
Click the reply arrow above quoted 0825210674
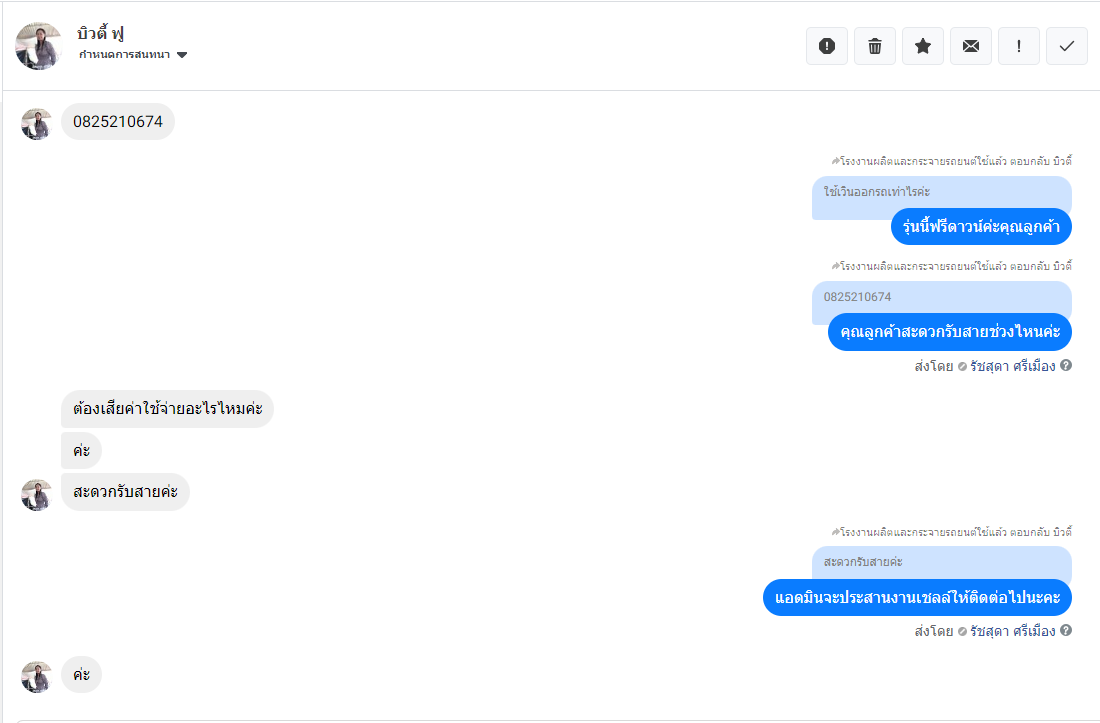(836, 266)
